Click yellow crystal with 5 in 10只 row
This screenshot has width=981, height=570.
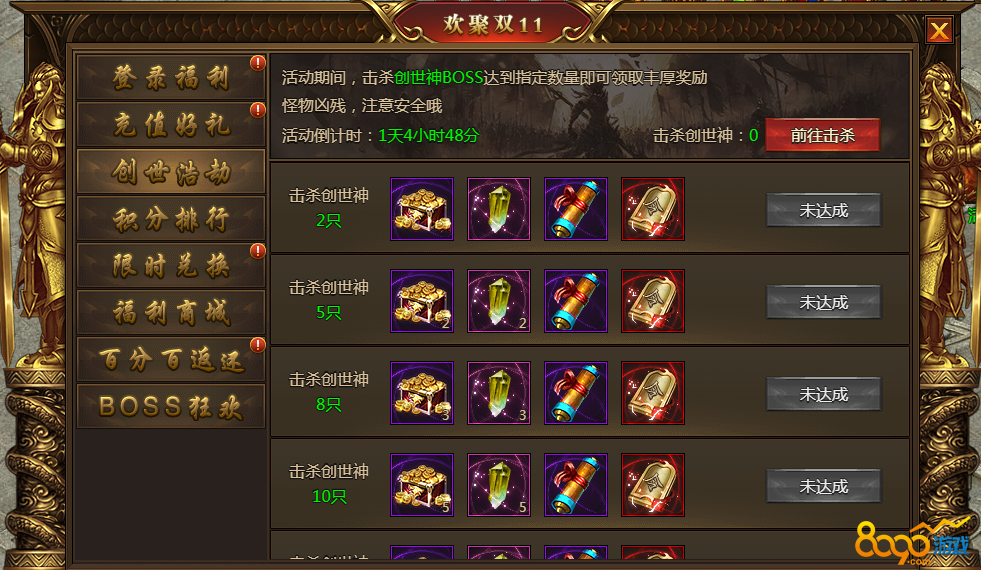point(499,485)
